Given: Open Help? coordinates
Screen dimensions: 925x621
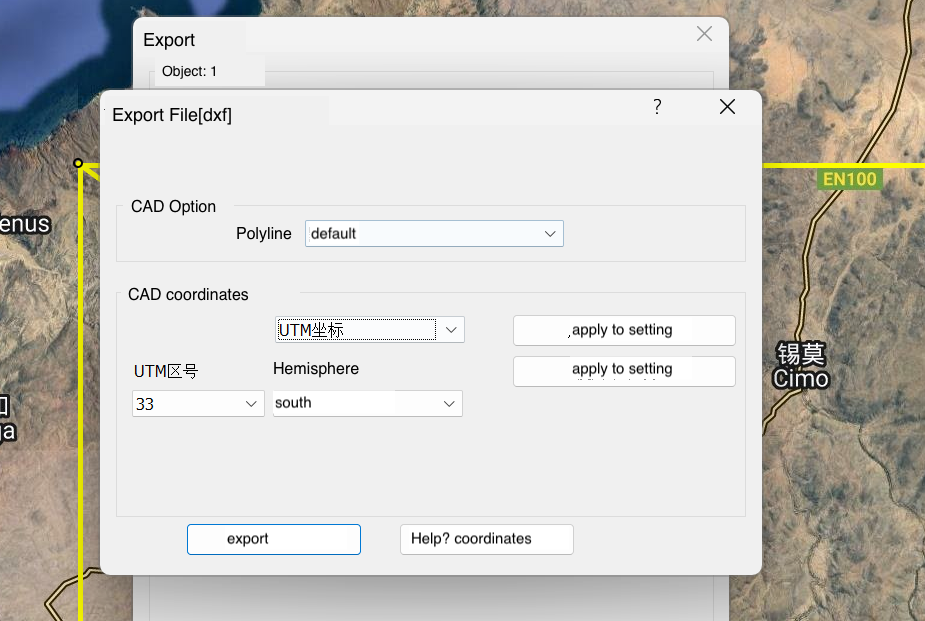Looking at the screenshot, I should pos(486,539).
